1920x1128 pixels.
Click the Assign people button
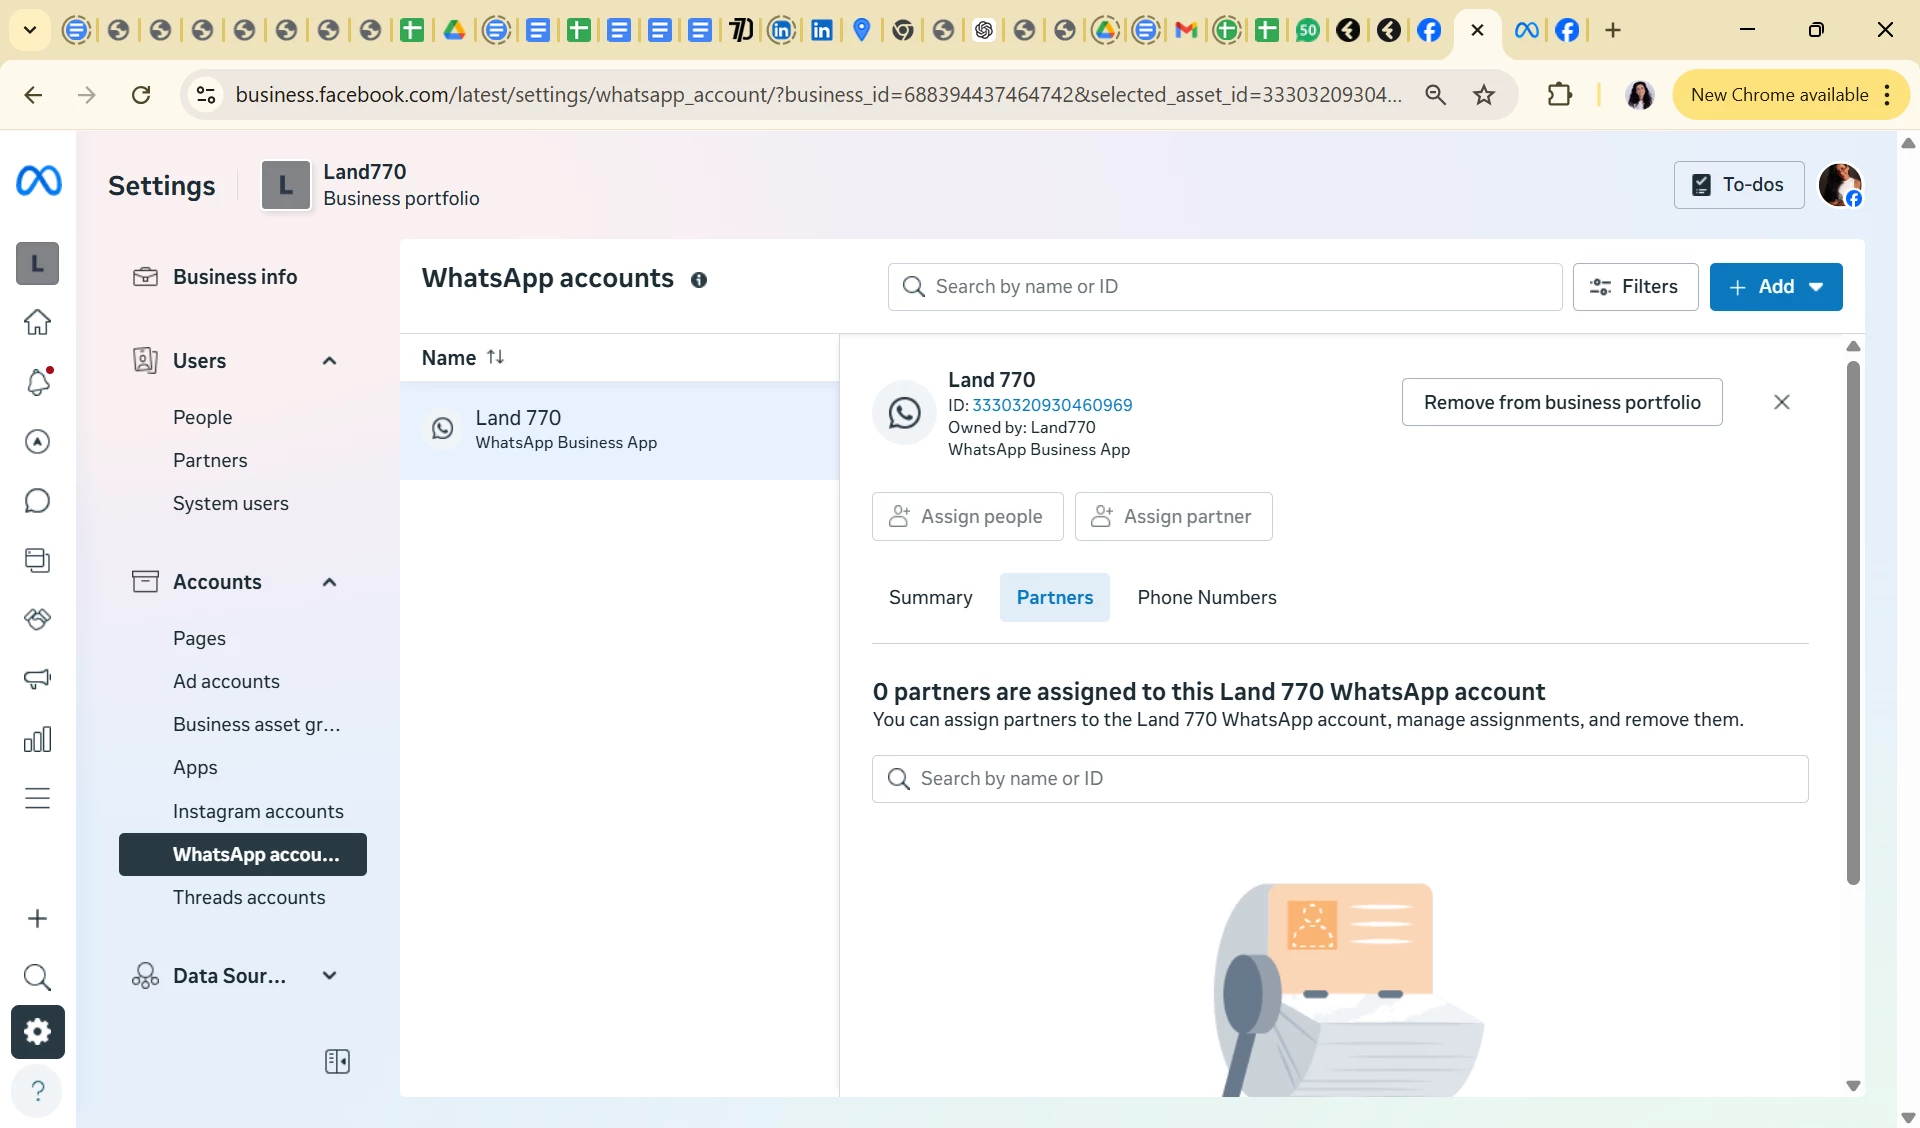click(967, 516)
